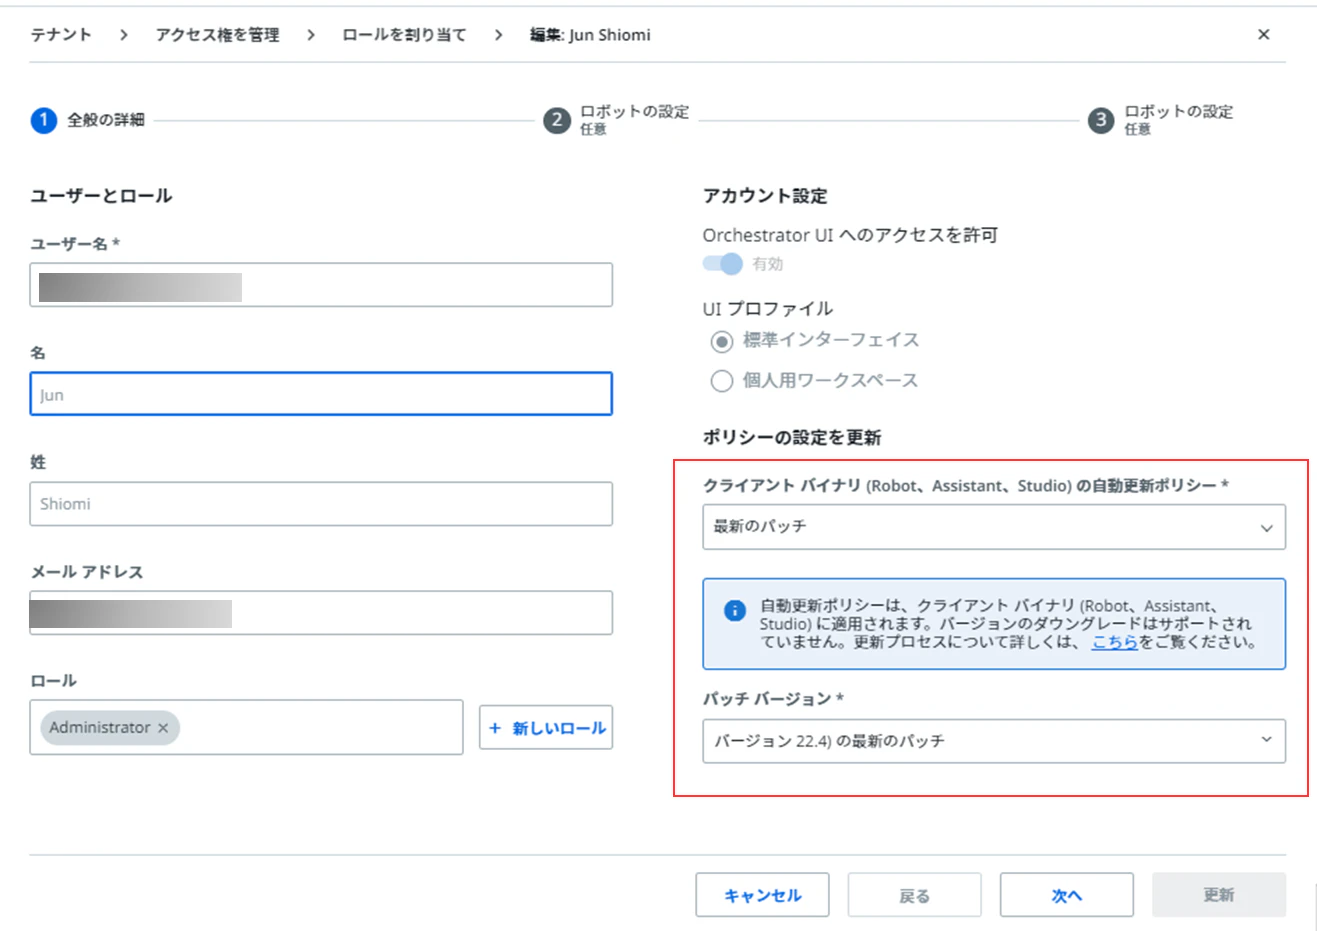This screenshot has width=1317, height=931.
Task: Toggle Orchestrator UI access switch
Action: tap(722, 264)
